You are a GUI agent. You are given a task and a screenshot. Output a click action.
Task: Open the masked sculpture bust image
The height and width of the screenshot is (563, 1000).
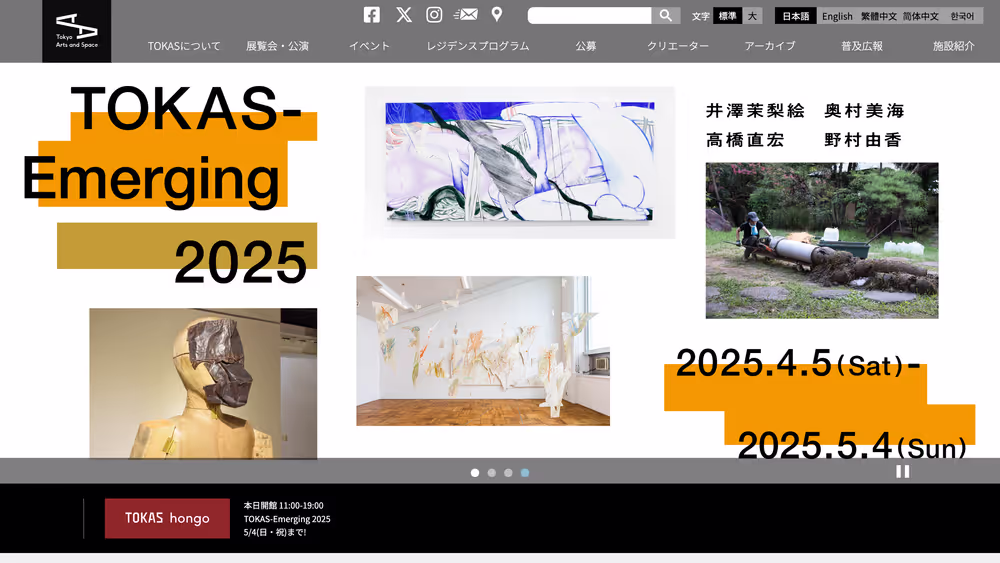203,383
